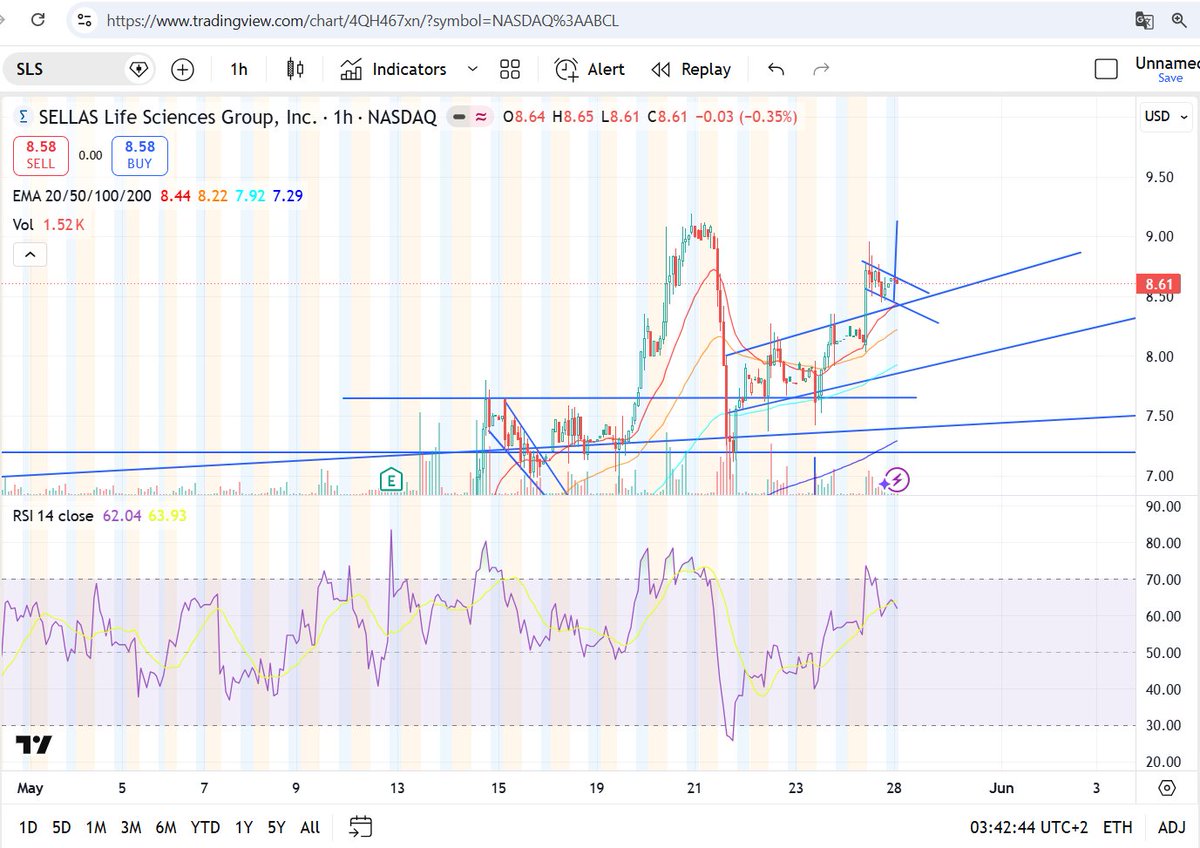Select the 5Y time range
The height and width of the screenshot is (848, 1200).
[276, 827]
